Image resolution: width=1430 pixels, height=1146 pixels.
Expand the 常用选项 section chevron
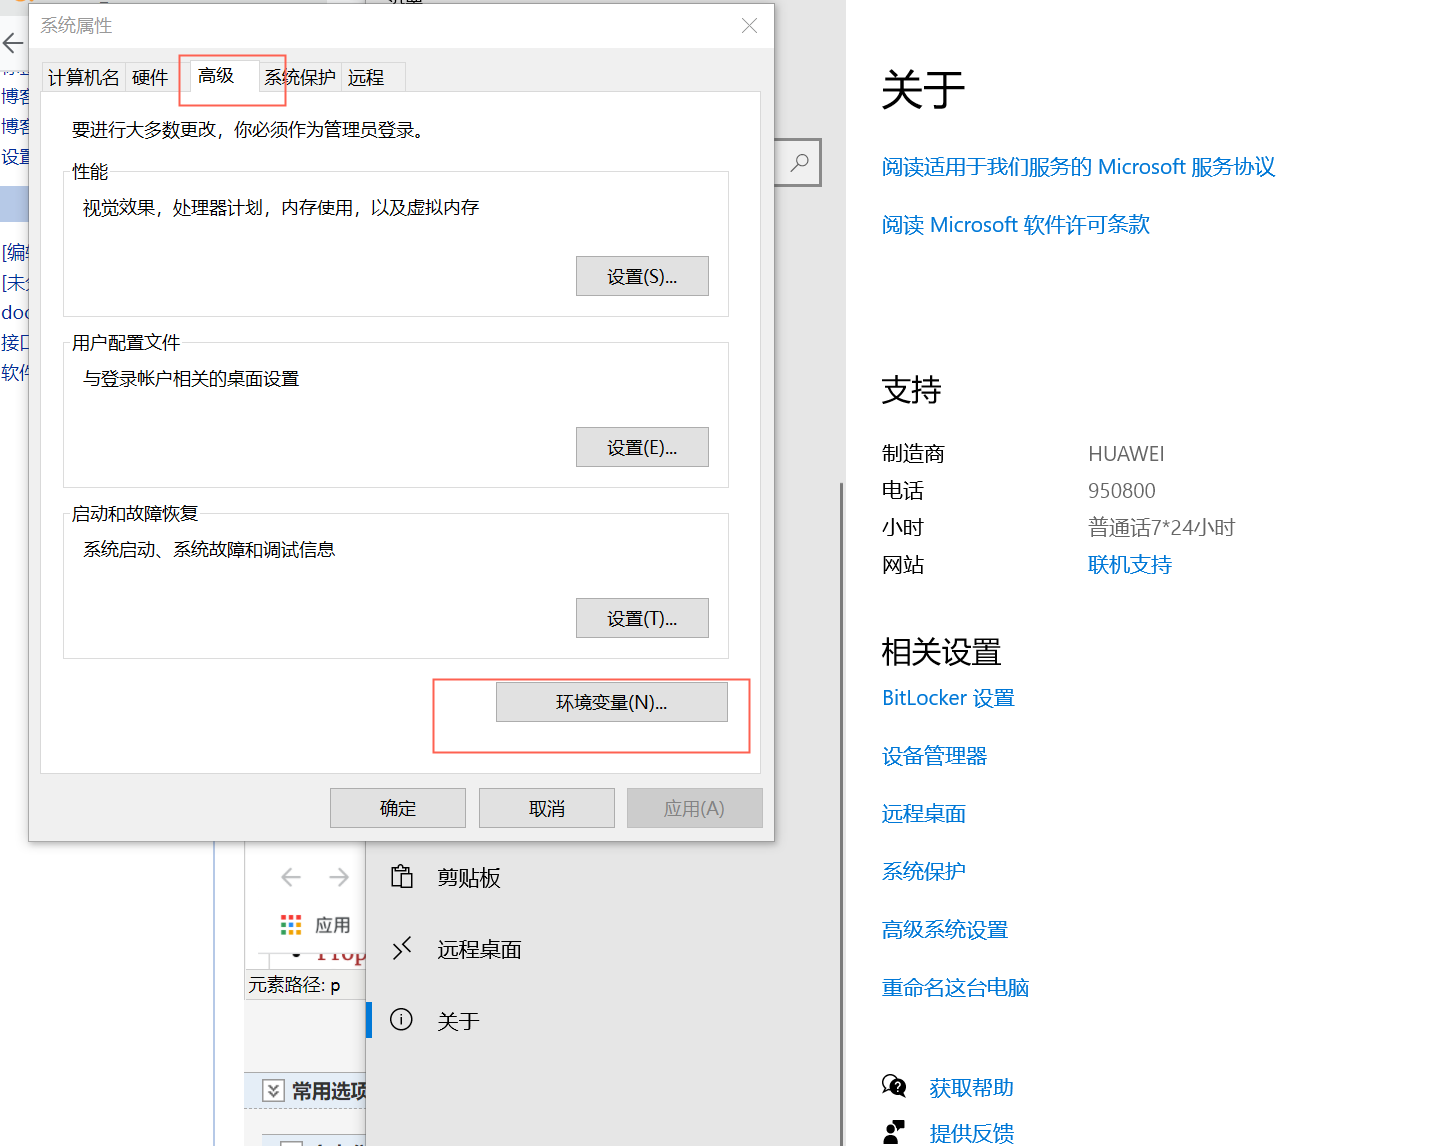[x=273, y=1090]
